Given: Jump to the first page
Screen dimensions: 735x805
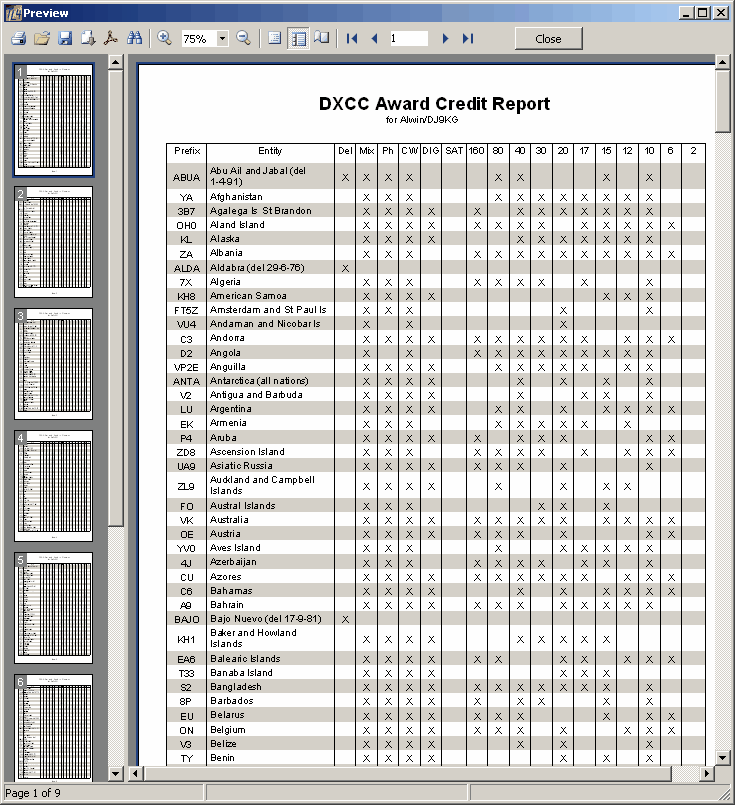Looking at the screenshot, I should click(352, 39).
